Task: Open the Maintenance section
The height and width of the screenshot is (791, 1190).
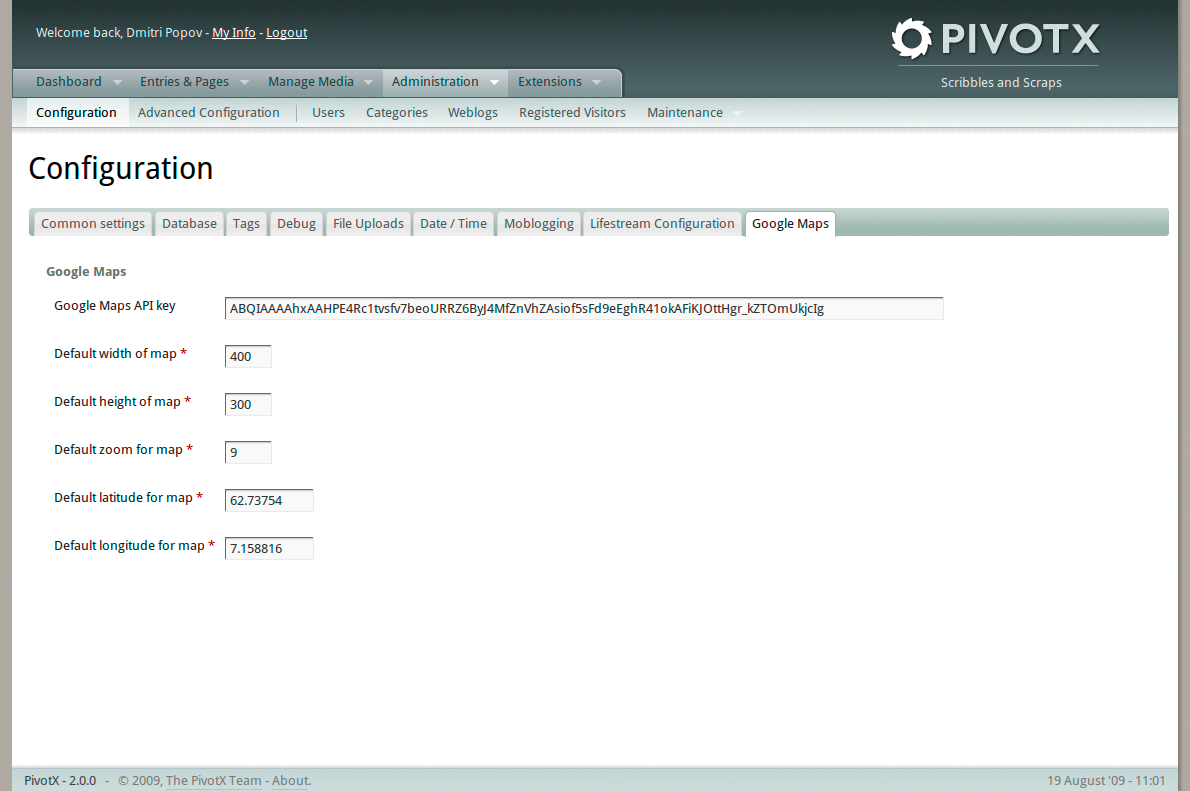Action: click(685, 112)
